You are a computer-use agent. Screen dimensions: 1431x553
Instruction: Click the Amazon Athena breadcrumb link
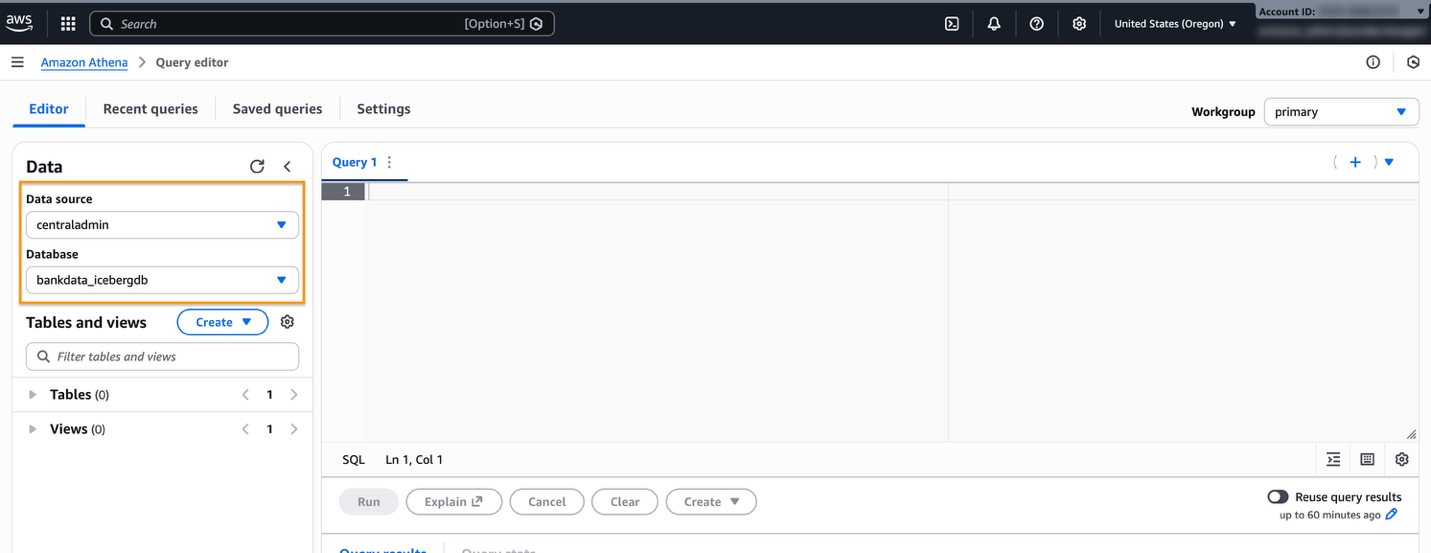(x=84, y=62)
